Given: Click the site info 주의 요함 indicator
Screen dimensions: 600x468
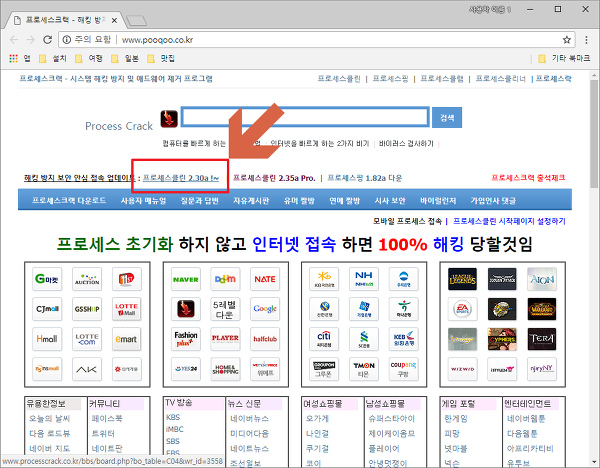Looking at the screenshot, I should (86, 39).
